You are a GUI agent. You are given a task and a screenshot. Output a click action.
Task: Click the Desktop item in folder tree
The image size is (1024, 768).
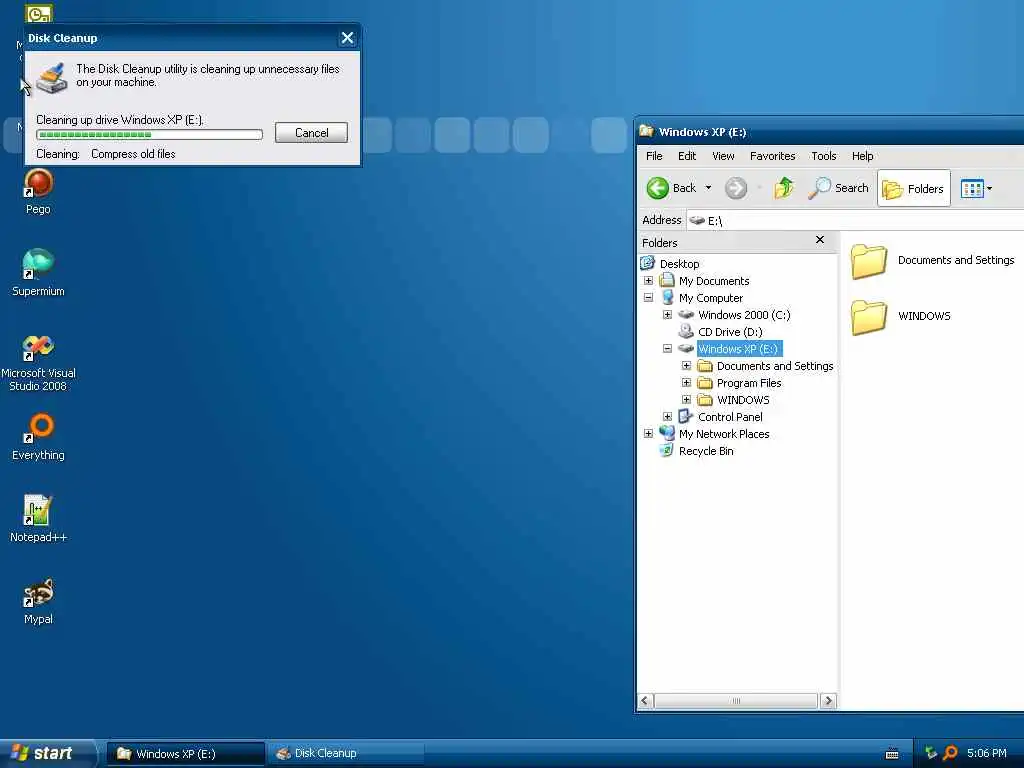[679, 264]
